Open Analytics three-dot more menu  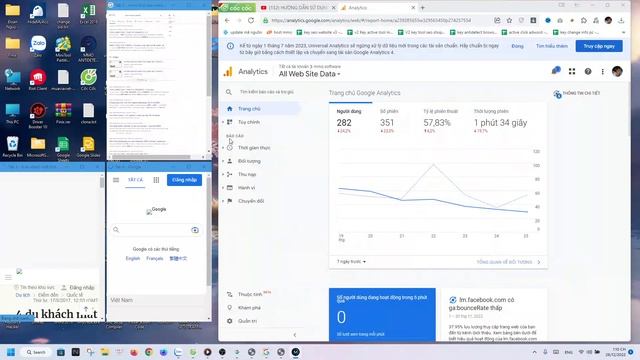(x=602, y=71)
